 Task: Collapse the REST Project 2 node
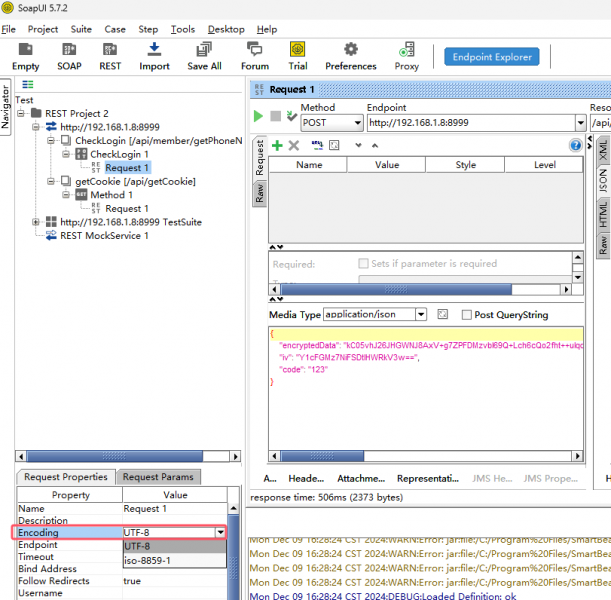pos(21,113)
